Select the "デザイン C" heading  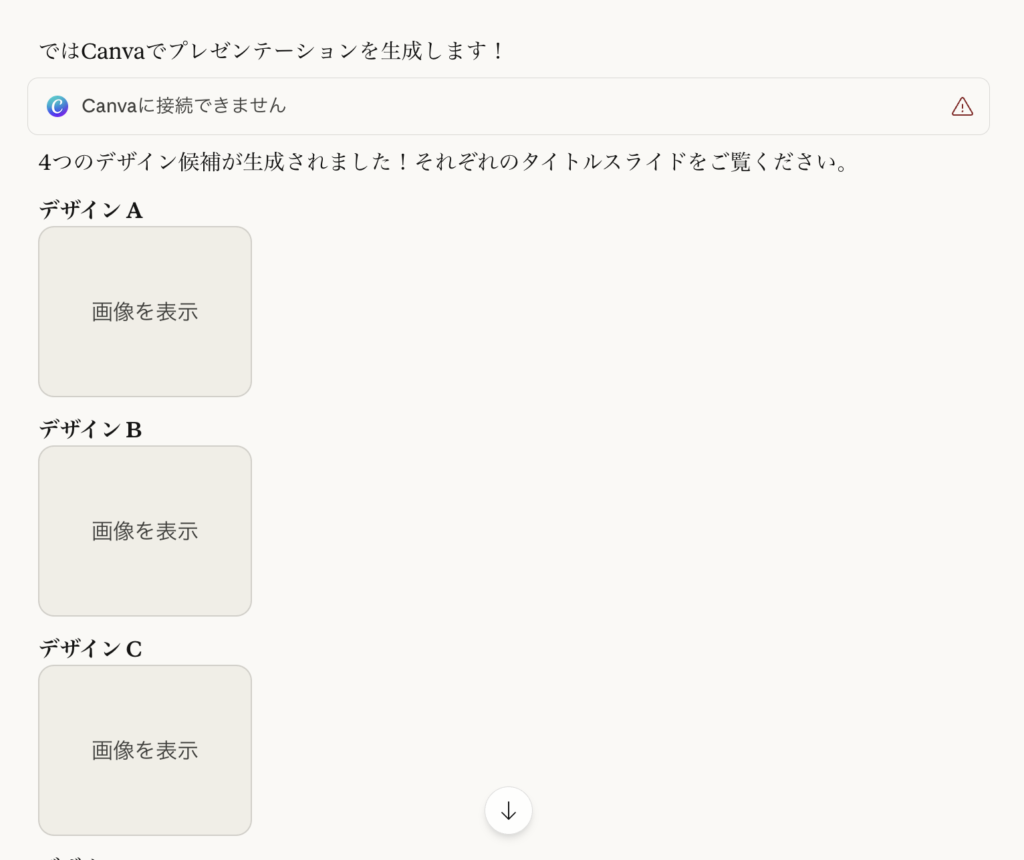click(x=91, y=648)
